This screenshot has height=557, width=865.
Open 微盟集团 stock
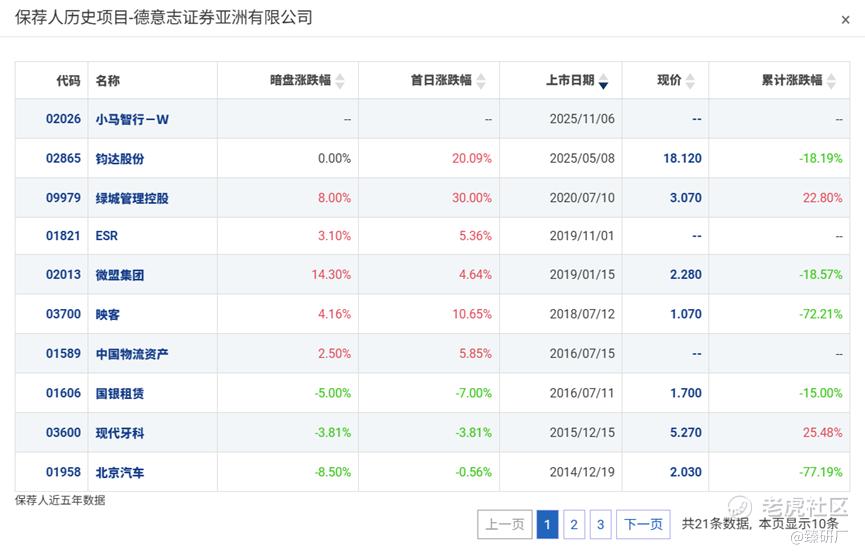click(x=120, y=275)
